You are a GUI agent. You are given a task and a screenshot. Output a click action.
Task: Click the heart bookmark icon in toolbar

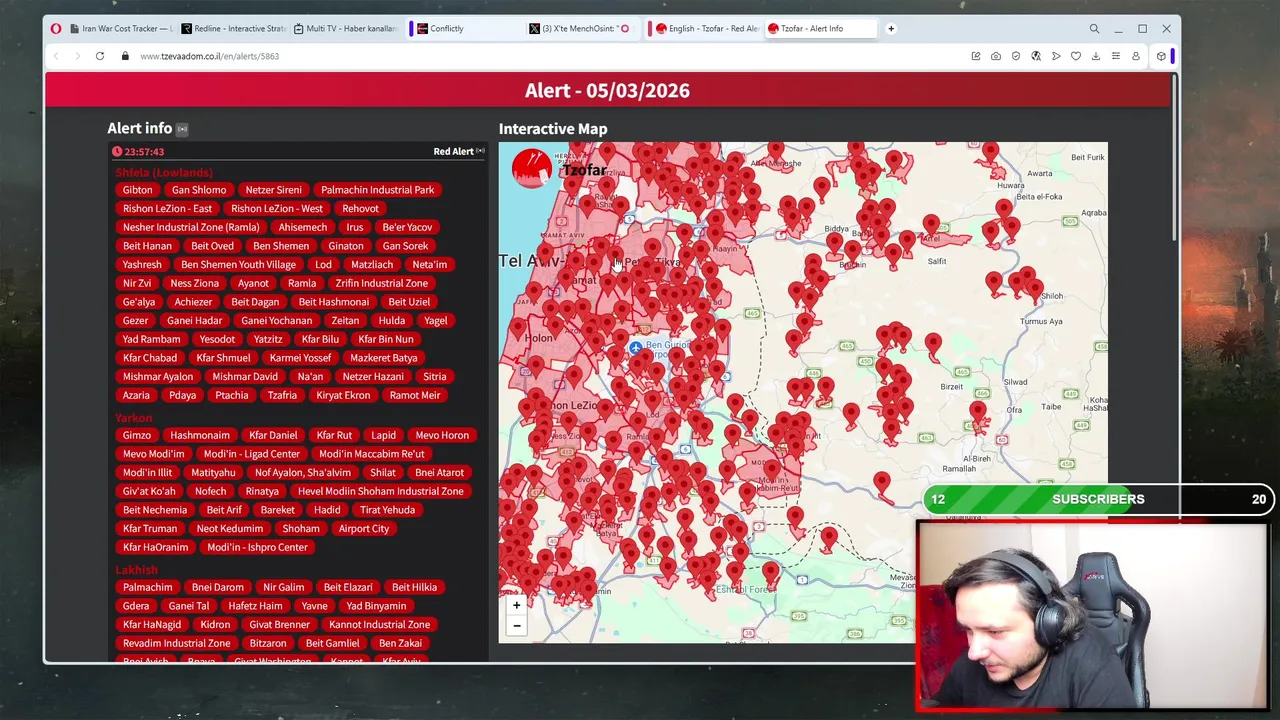point(1076,56)
